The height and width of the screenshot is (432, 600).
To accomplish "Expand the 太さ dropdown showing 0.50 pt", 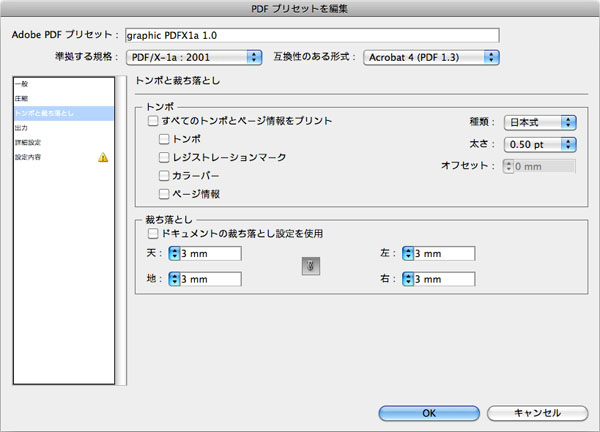I will [x=540, y=144].
